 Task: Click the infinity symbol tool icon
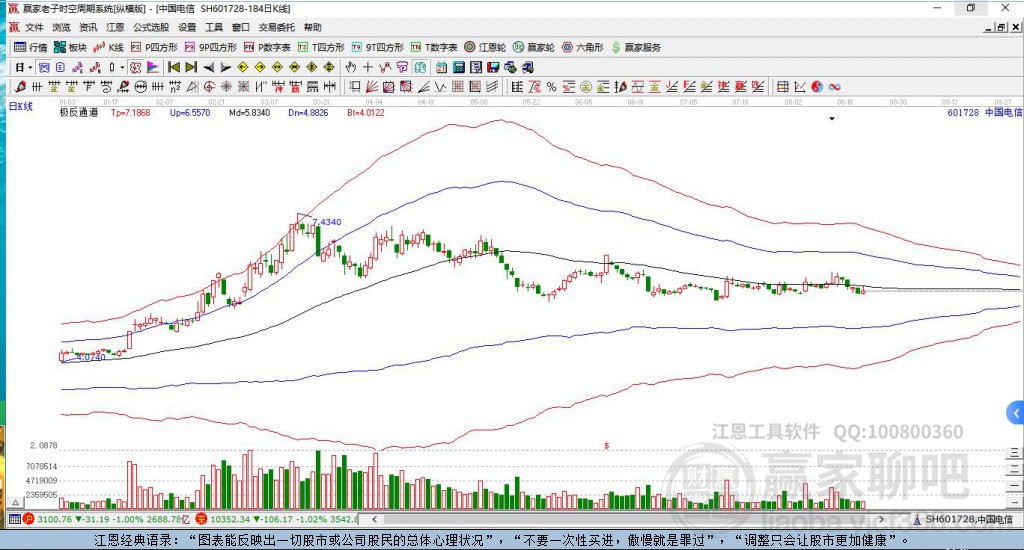pyautogui.click(x=833, y=87)
